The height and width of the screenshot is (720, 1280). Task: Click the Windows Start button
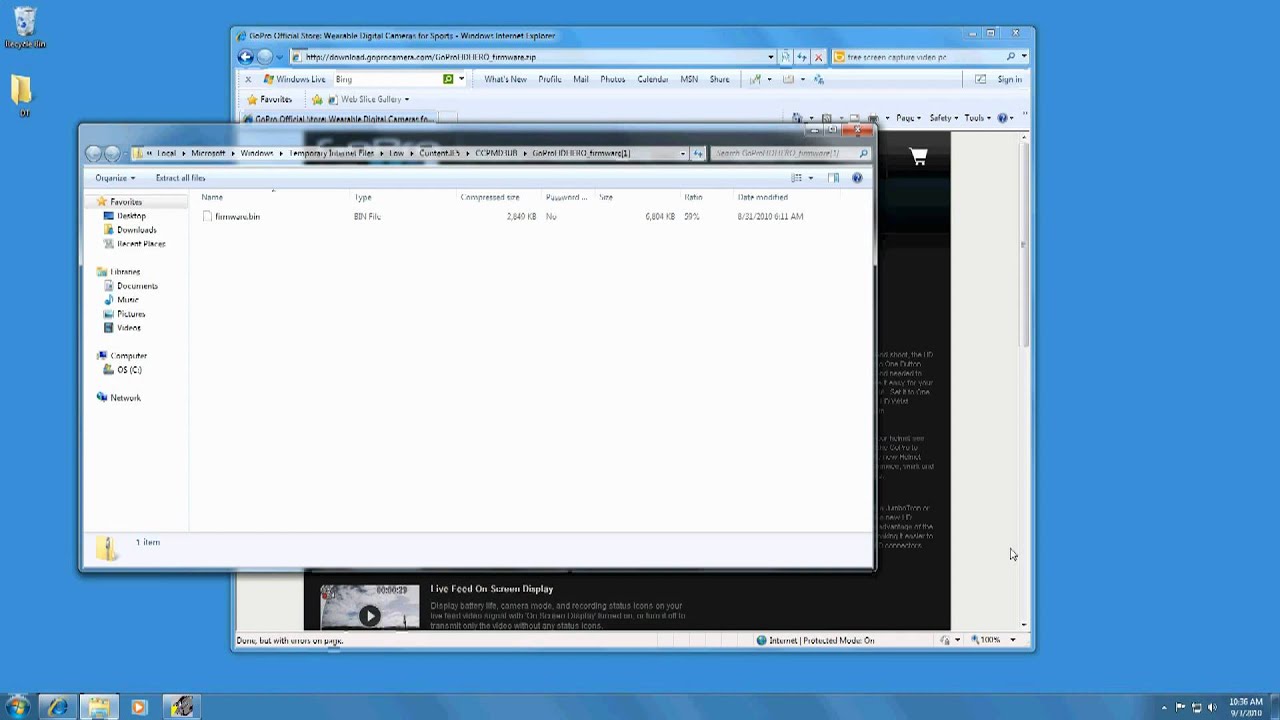click(17, 707)
